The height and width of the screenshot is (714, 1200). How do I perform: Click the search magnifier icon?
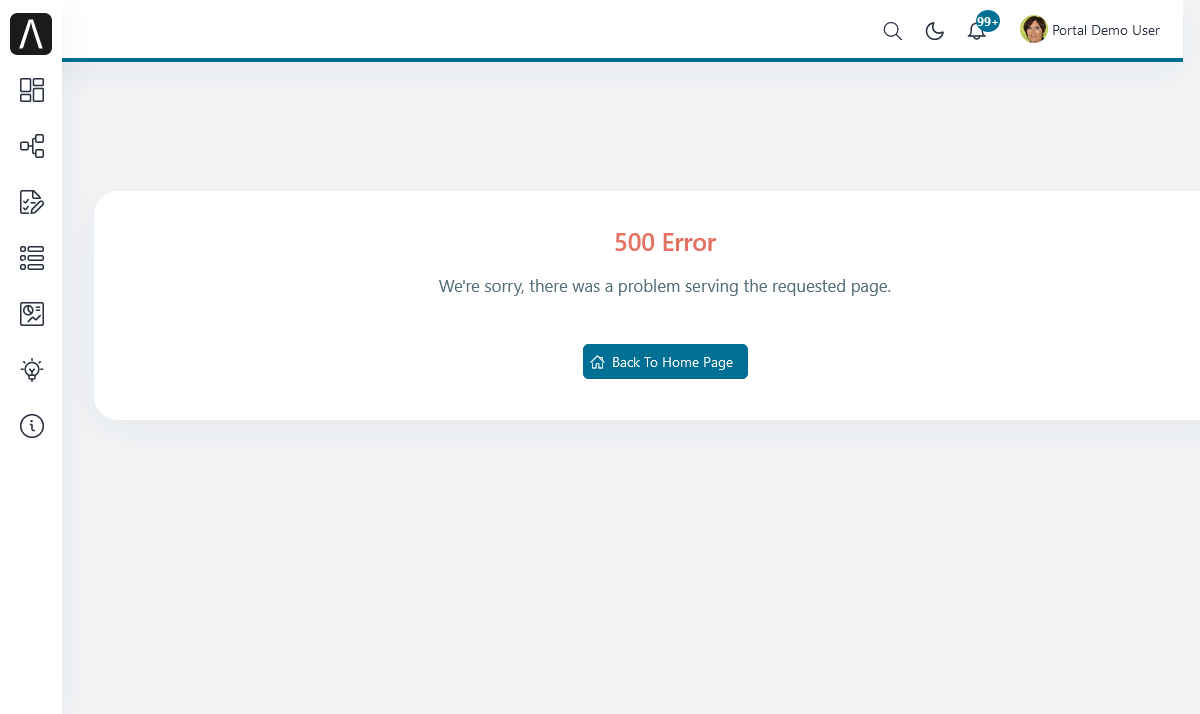tap(892, 31)
